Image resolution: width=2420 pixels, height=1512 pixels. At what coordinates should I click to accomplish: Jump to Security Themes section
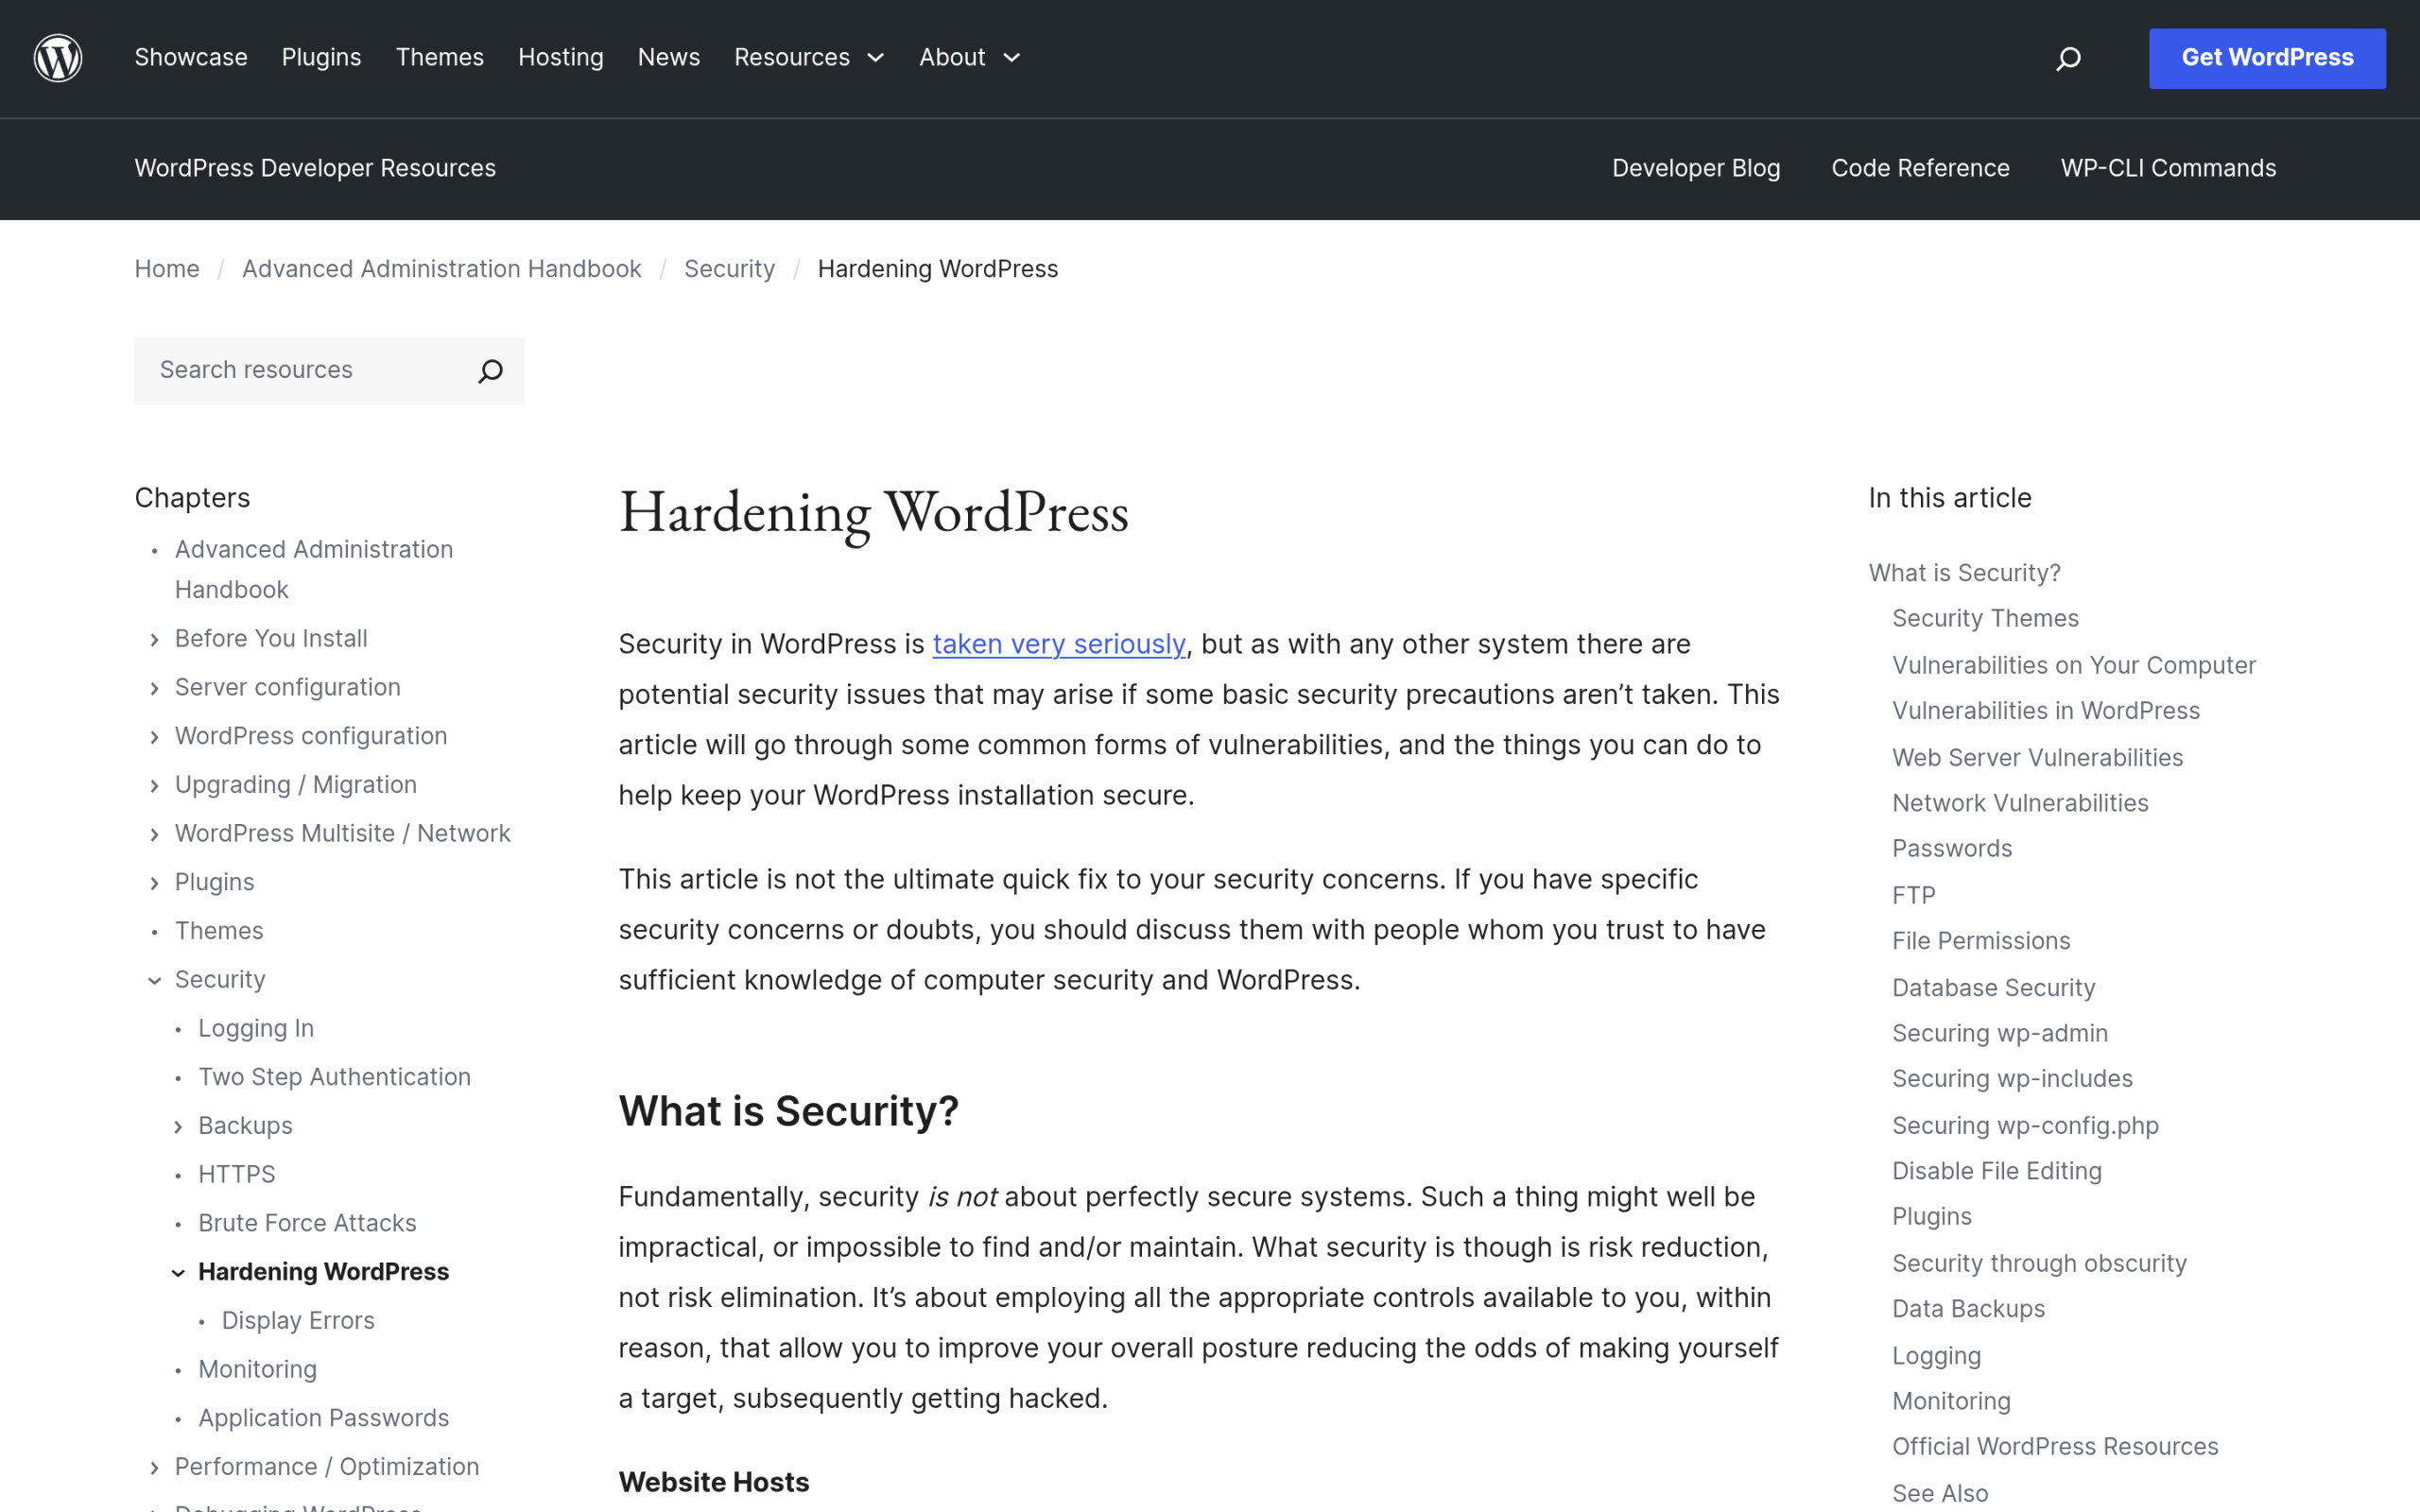point(1985,618)
